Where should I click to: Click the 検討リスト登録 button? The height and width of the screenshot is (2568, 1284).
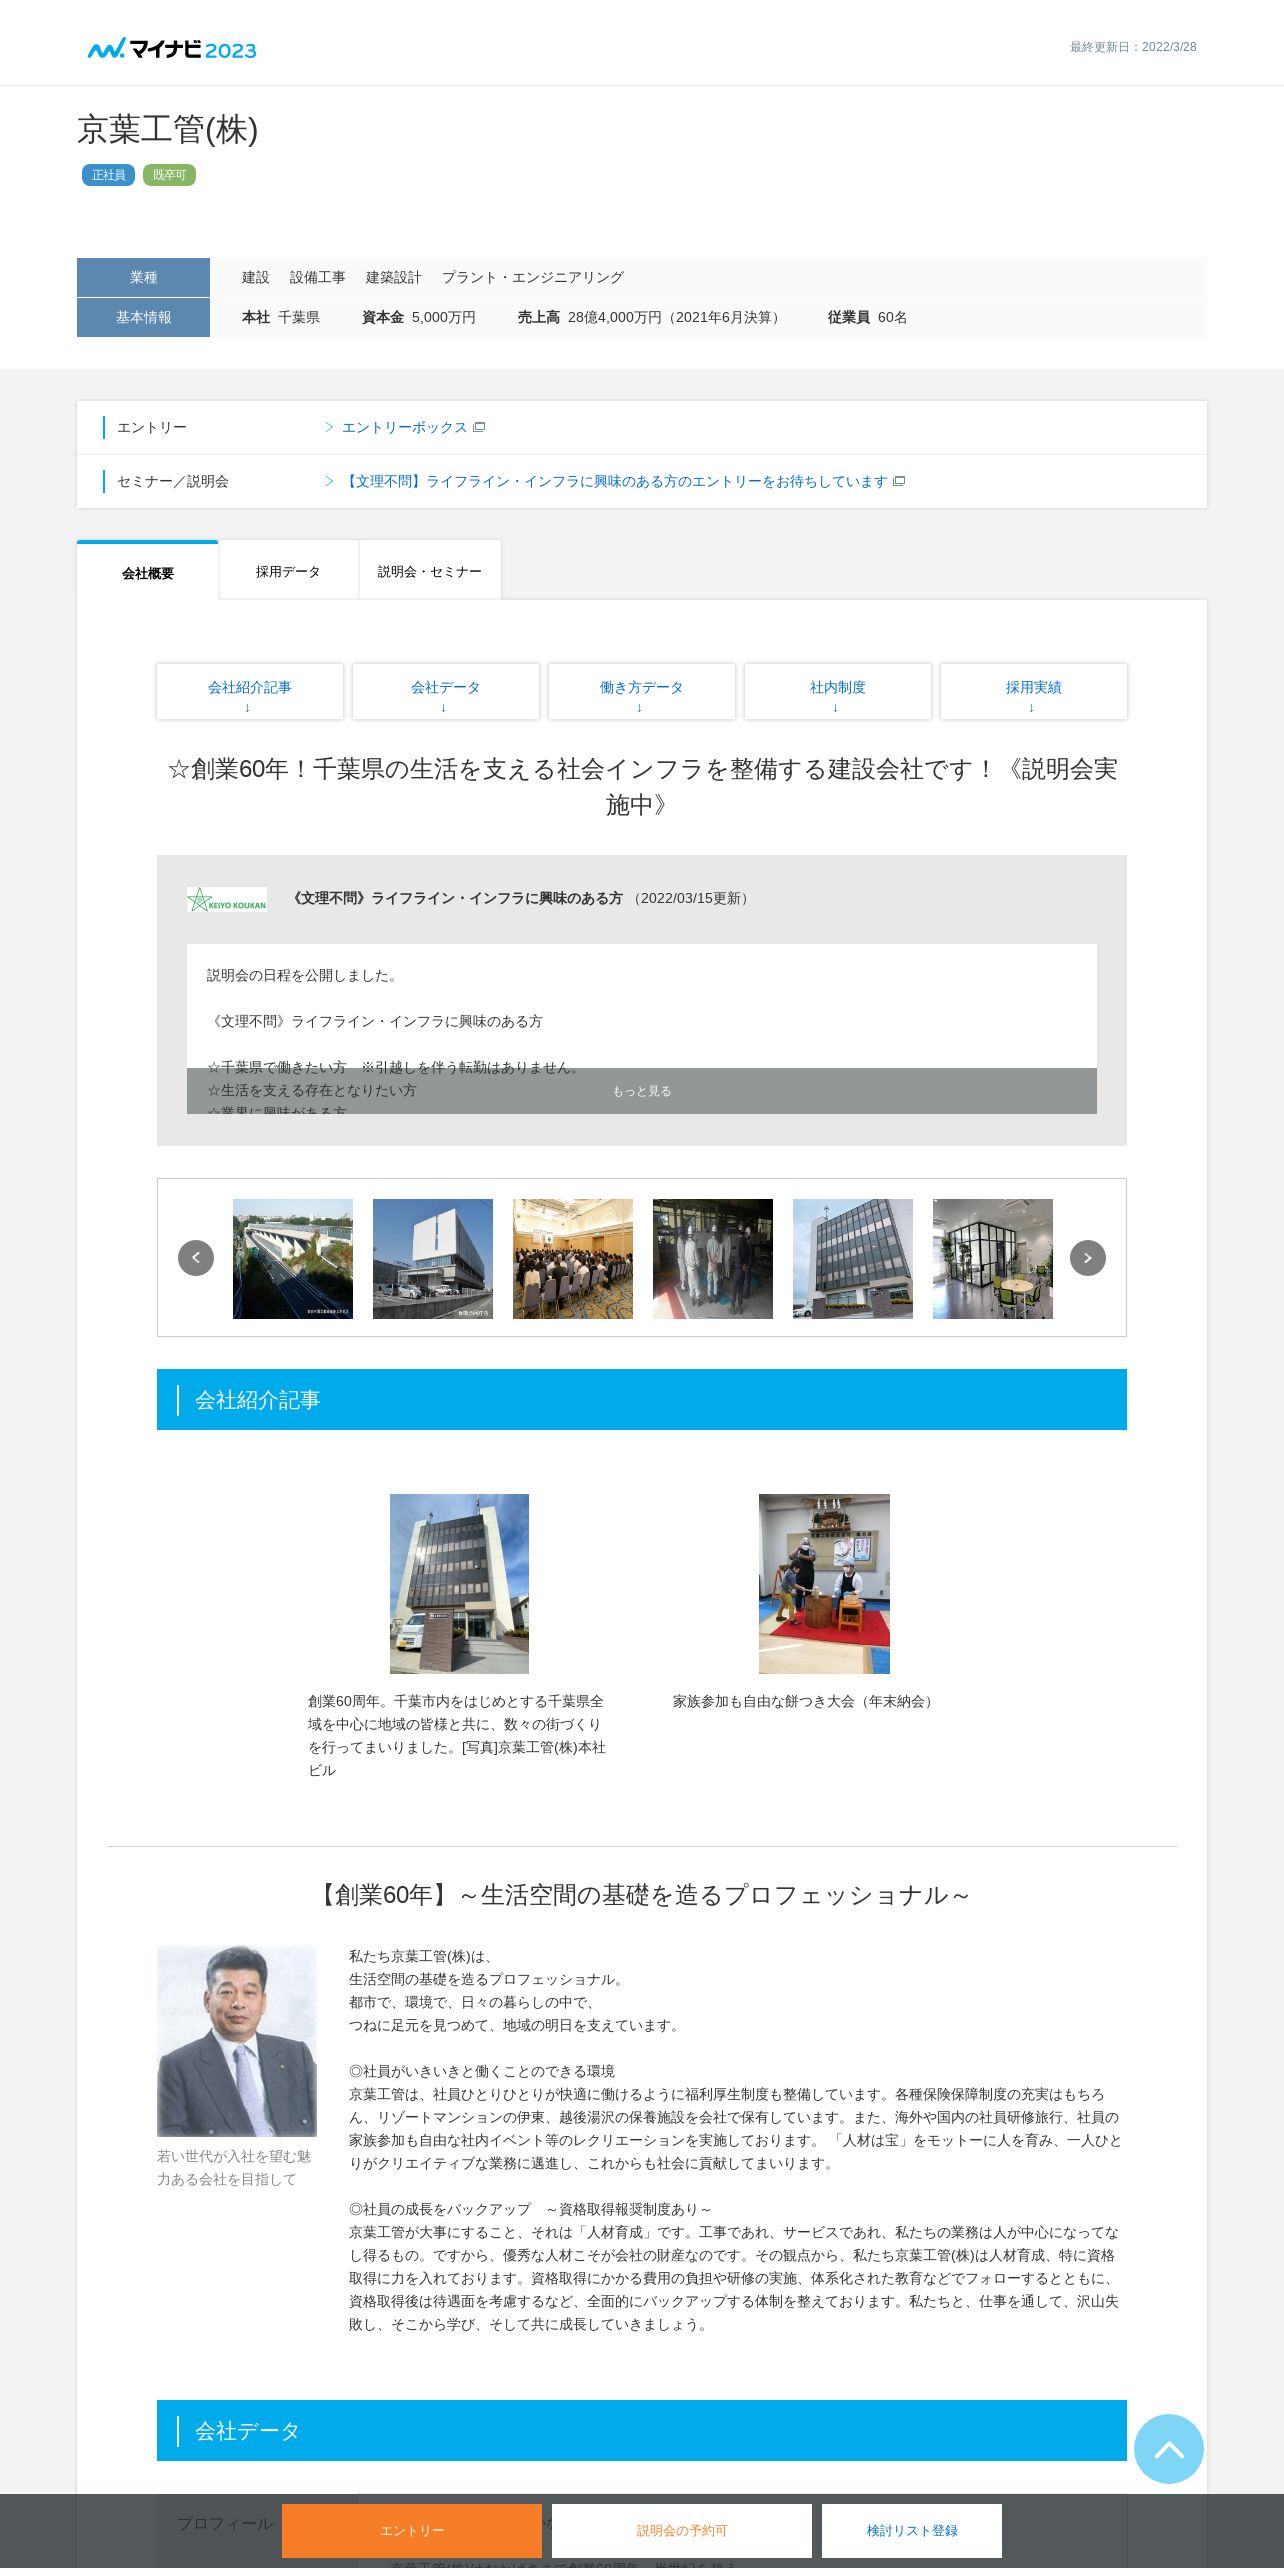point(912,2531)
